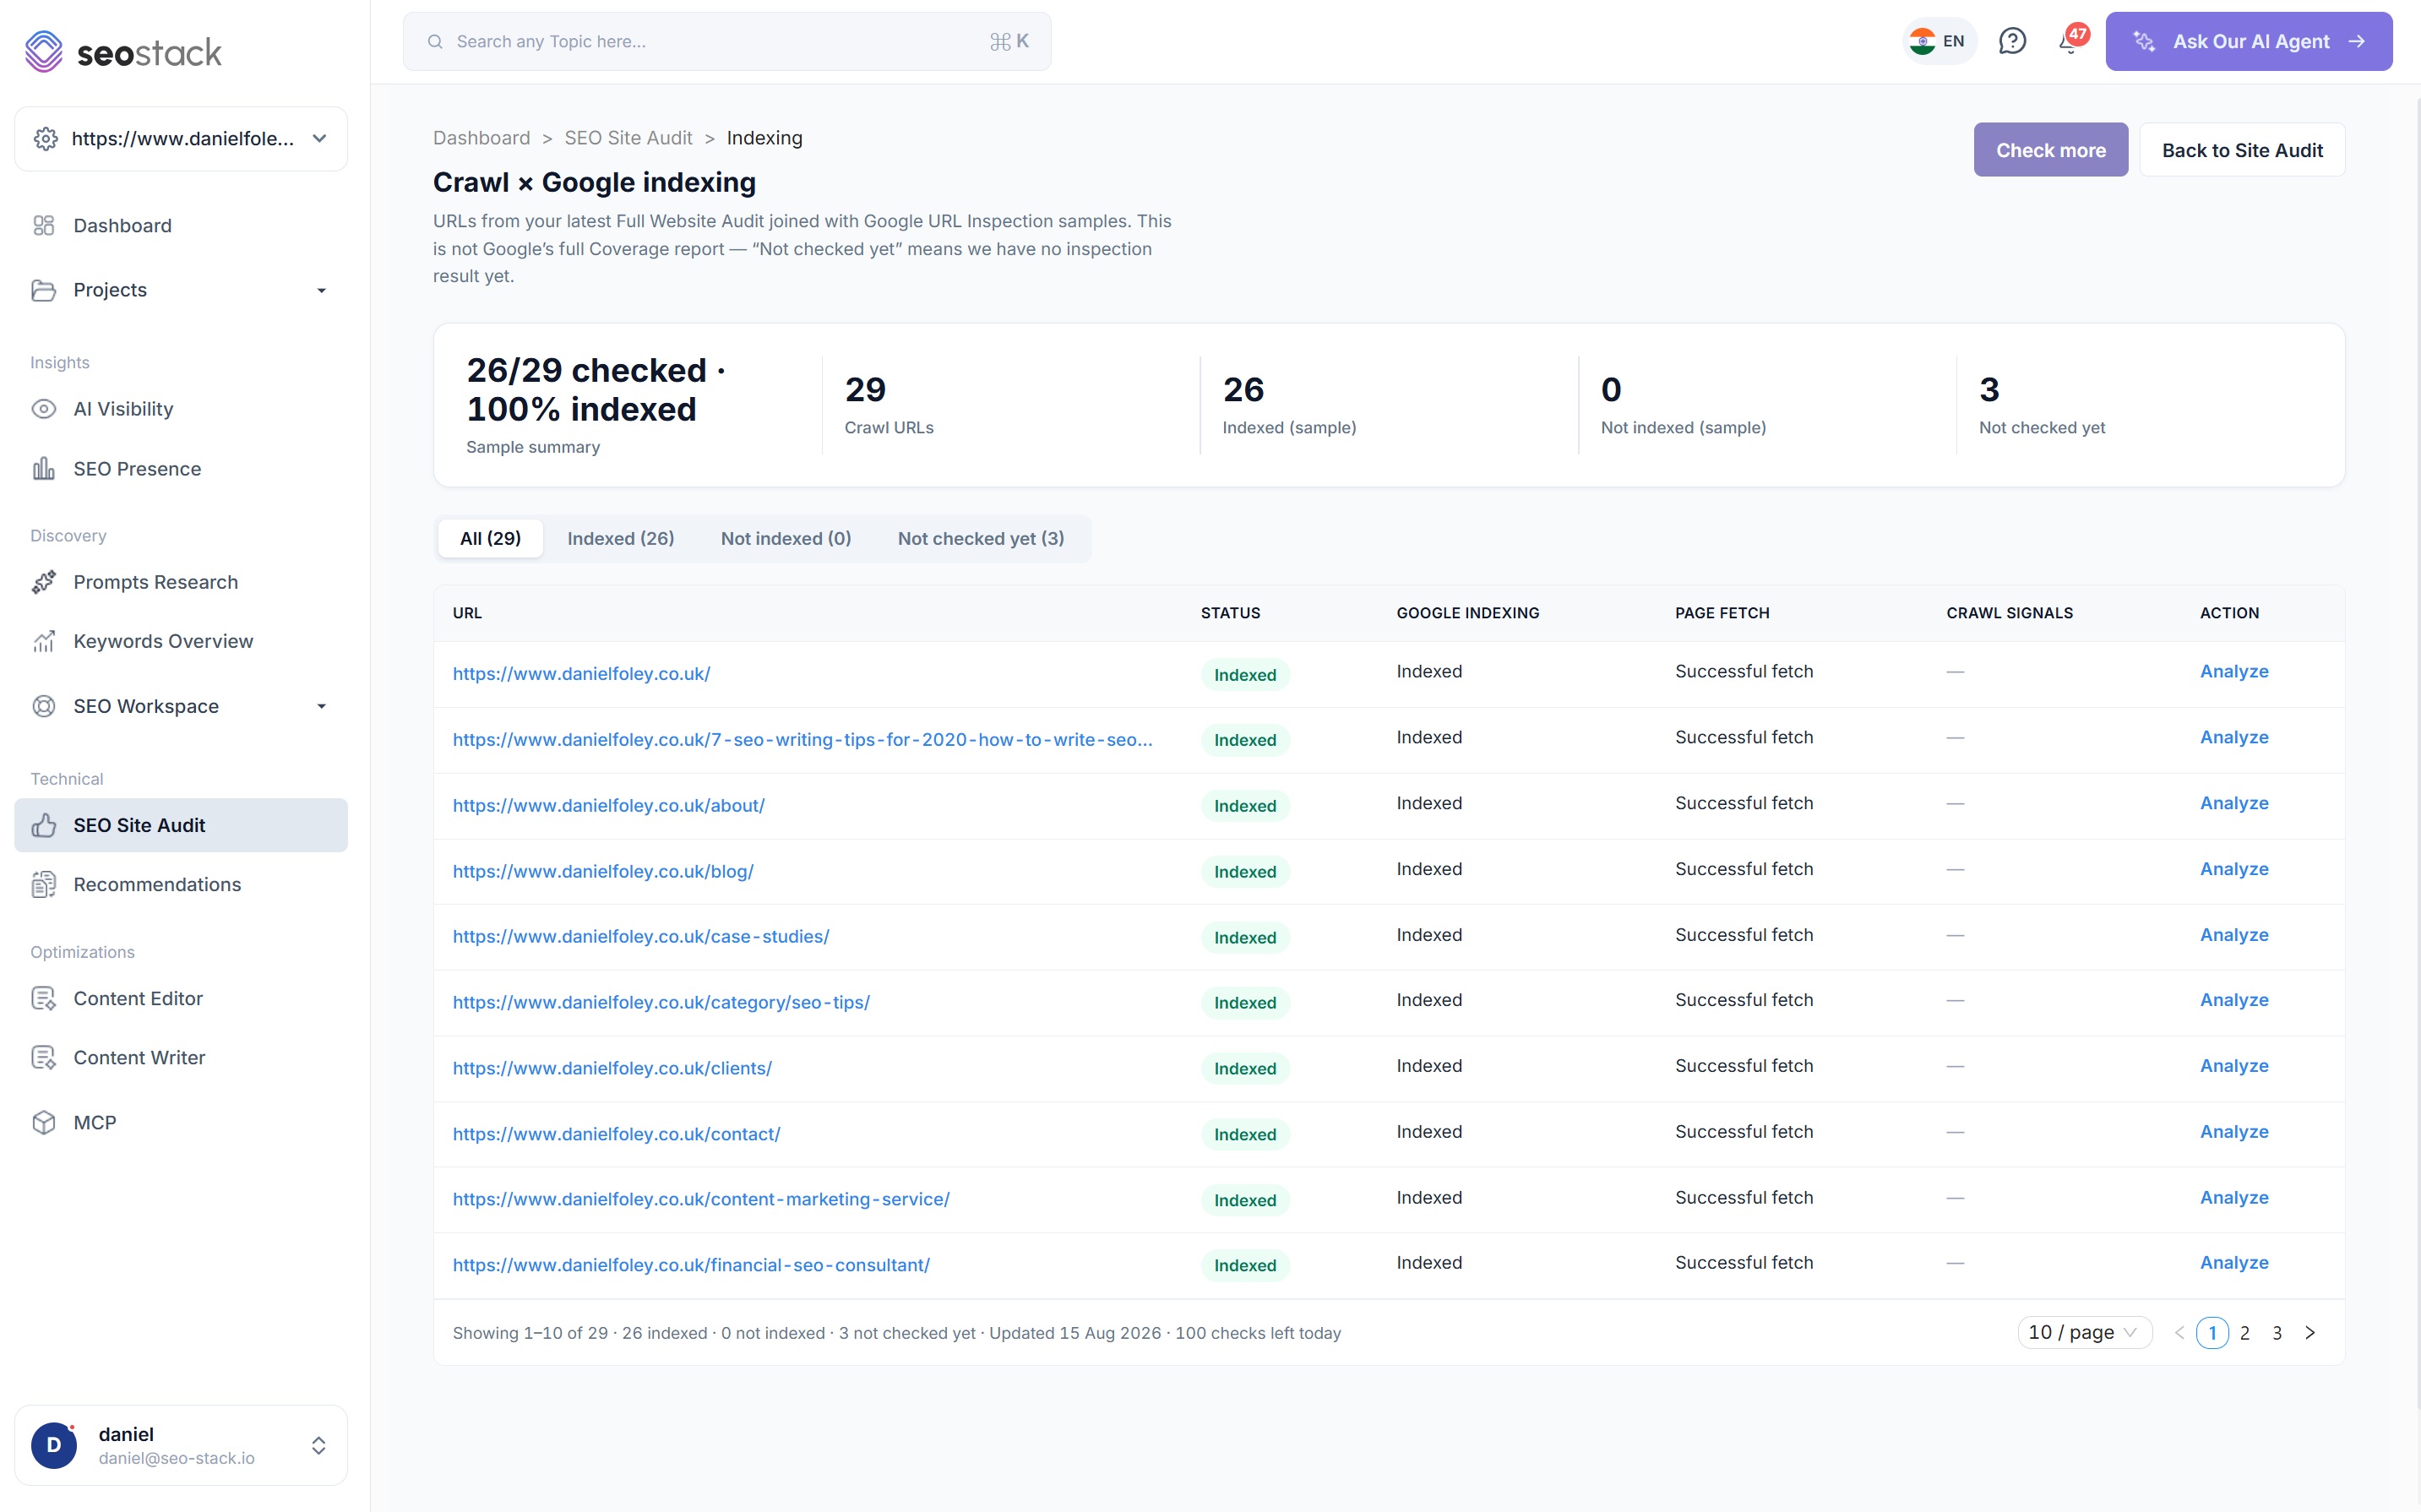
Task: Open Content Writer in the sidebar
Action: [x=181, y=1057]
